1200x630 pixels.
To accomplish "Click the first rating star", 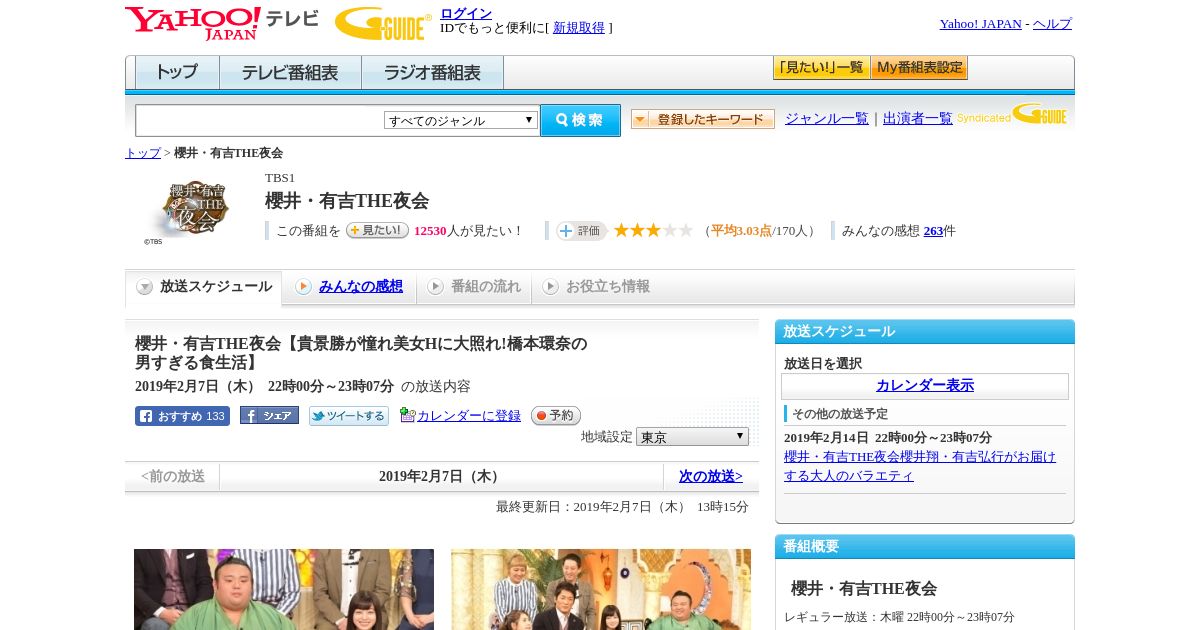I will (x=621, y=231).
